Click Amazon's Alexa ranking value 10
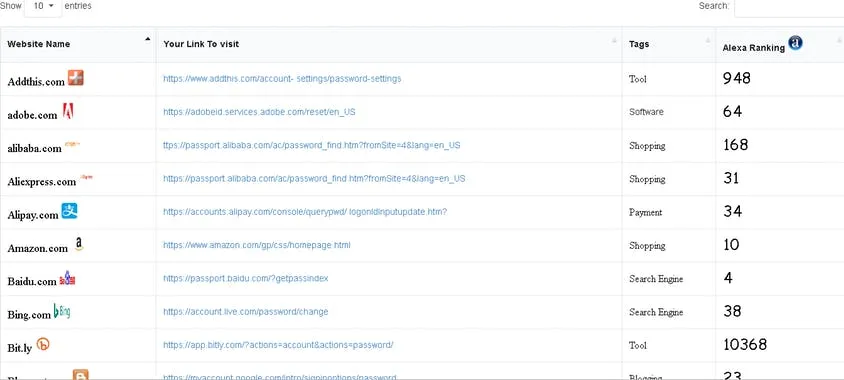 click(731, 245)
